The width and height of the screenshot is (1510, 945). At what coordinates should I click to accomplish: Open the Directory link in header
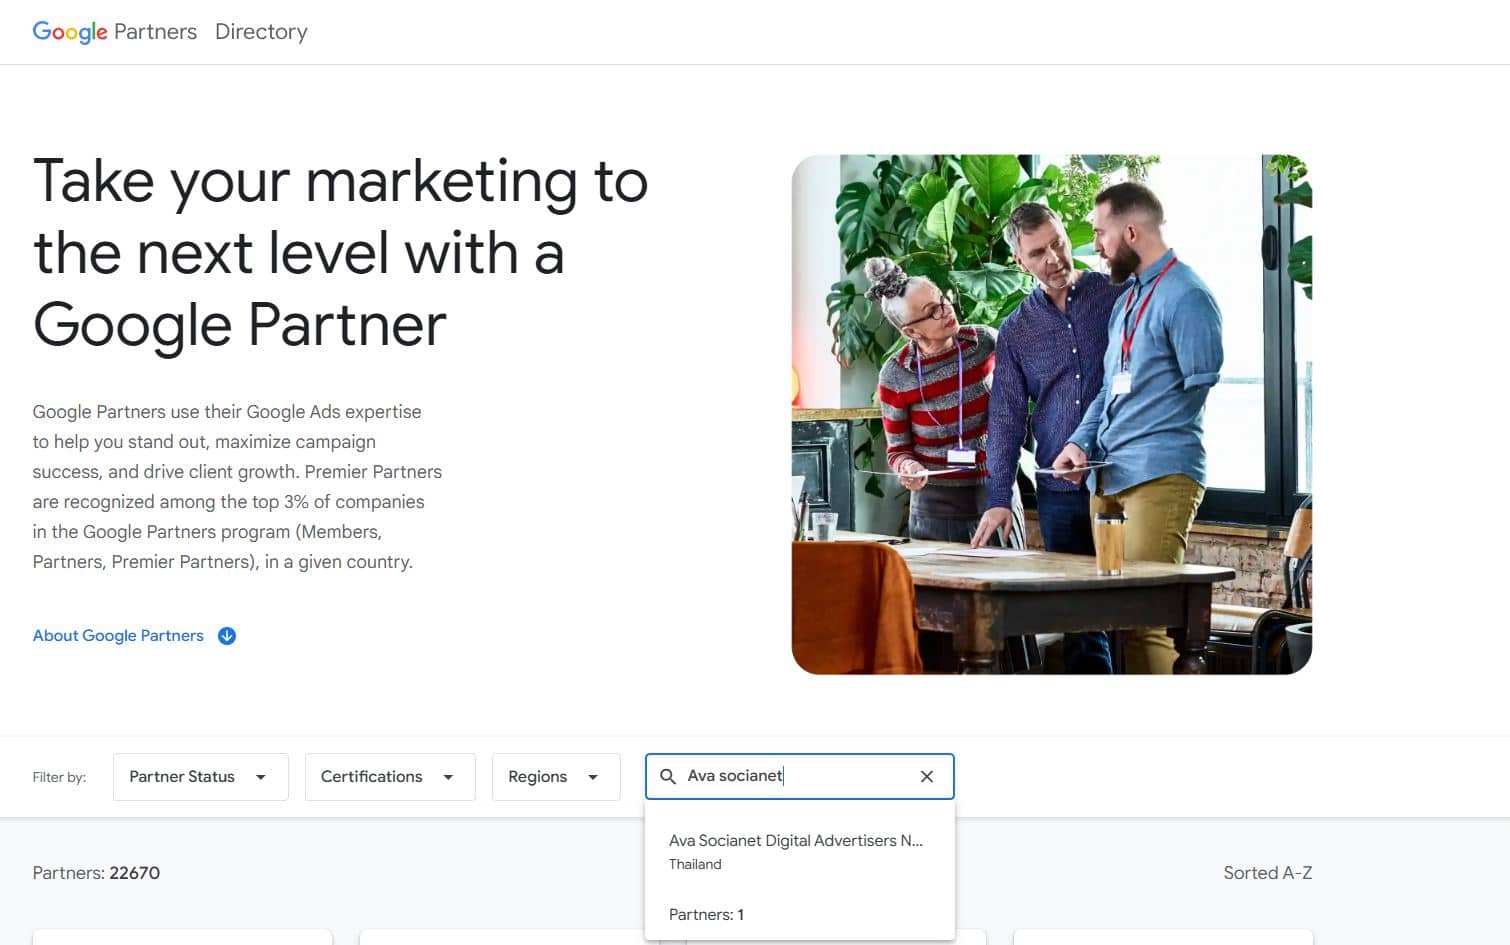click(261, 32)
